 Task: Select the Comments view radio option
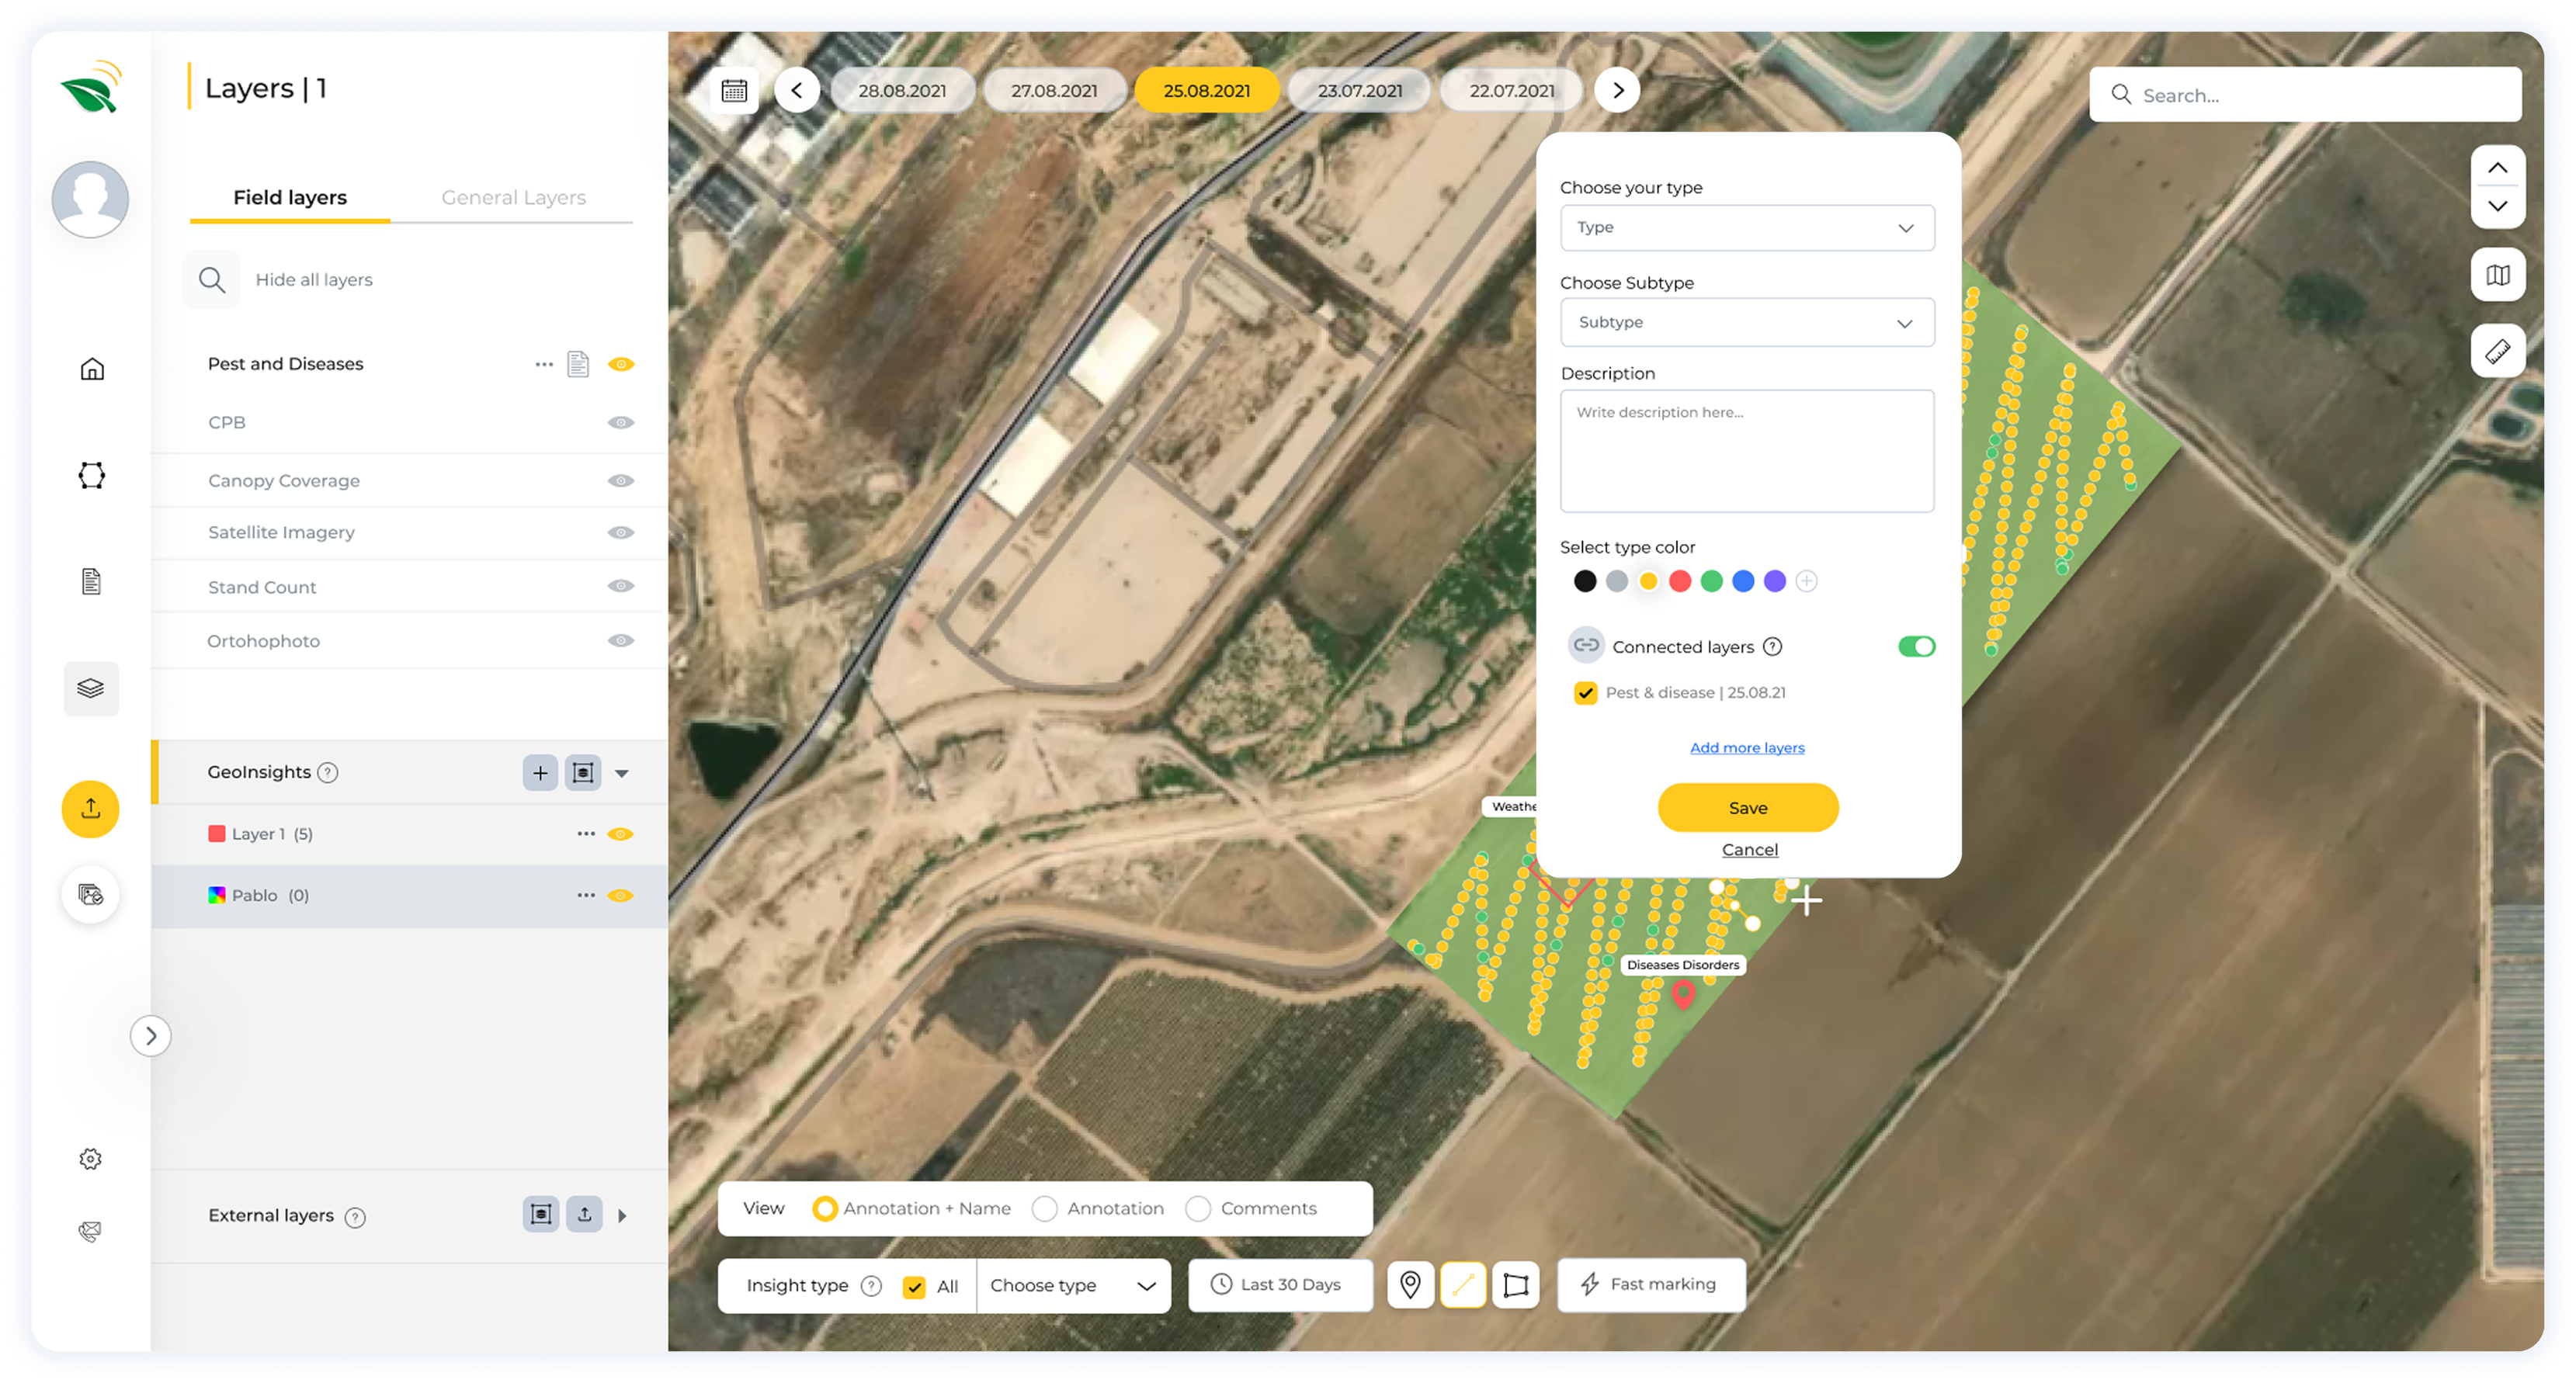(1198, 1208)
